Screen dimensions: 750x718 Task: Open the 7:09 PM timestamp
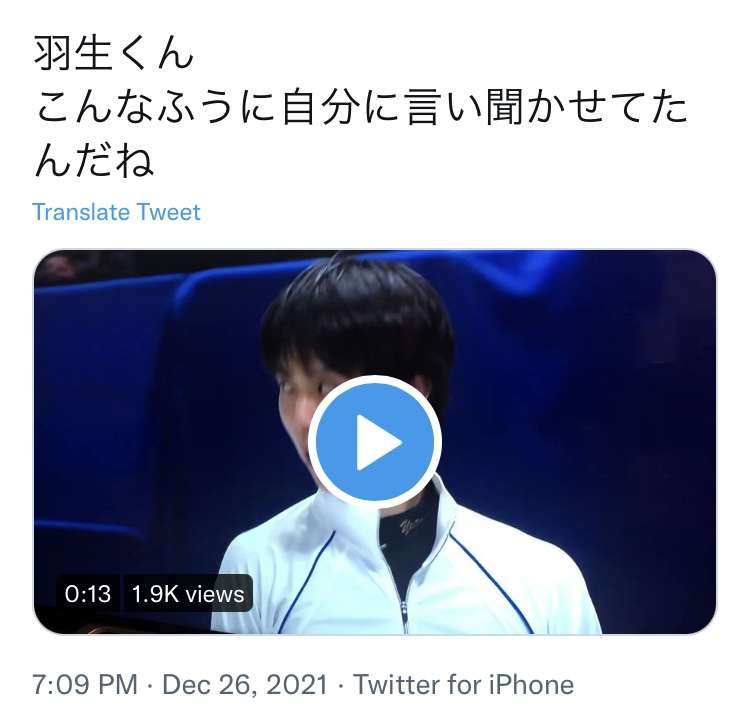point(85,685)
